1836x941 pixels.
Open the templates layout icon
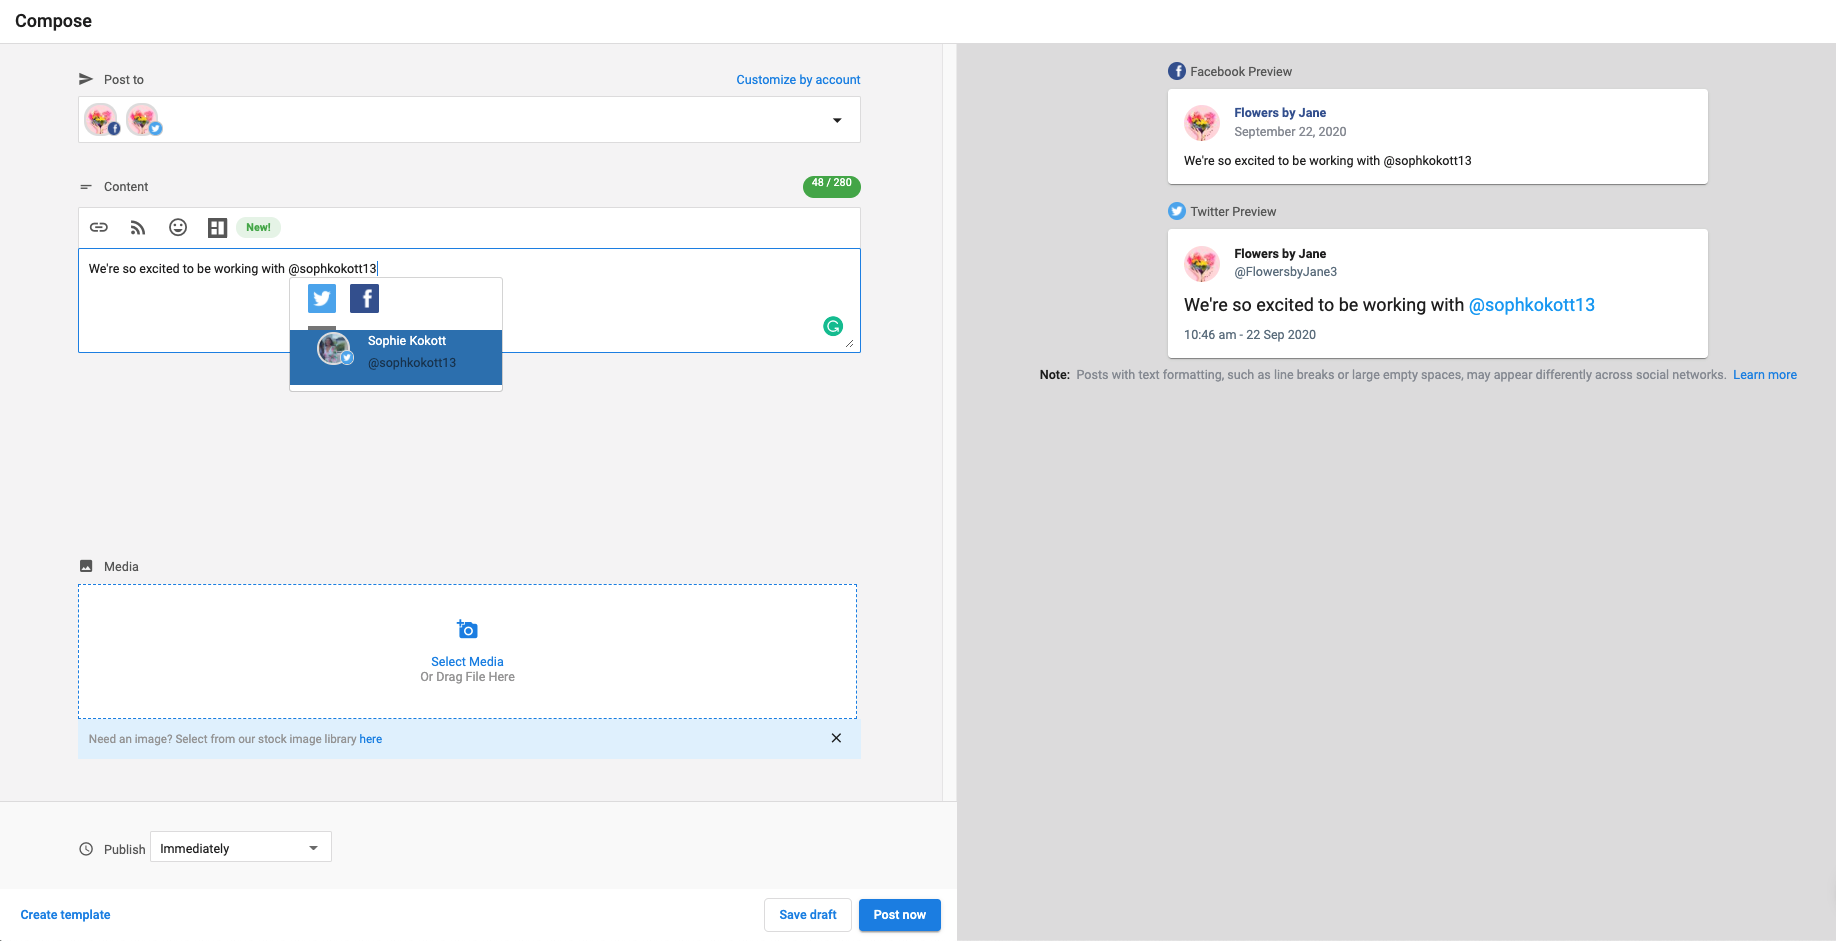pyautogui.click(x=217, y=228)
